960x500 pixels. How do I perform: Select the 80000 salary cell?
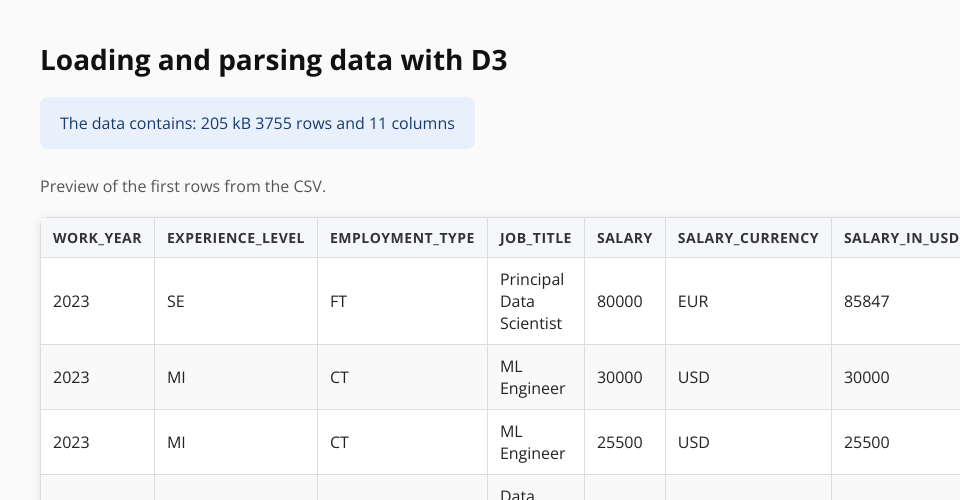coord(620,301)
